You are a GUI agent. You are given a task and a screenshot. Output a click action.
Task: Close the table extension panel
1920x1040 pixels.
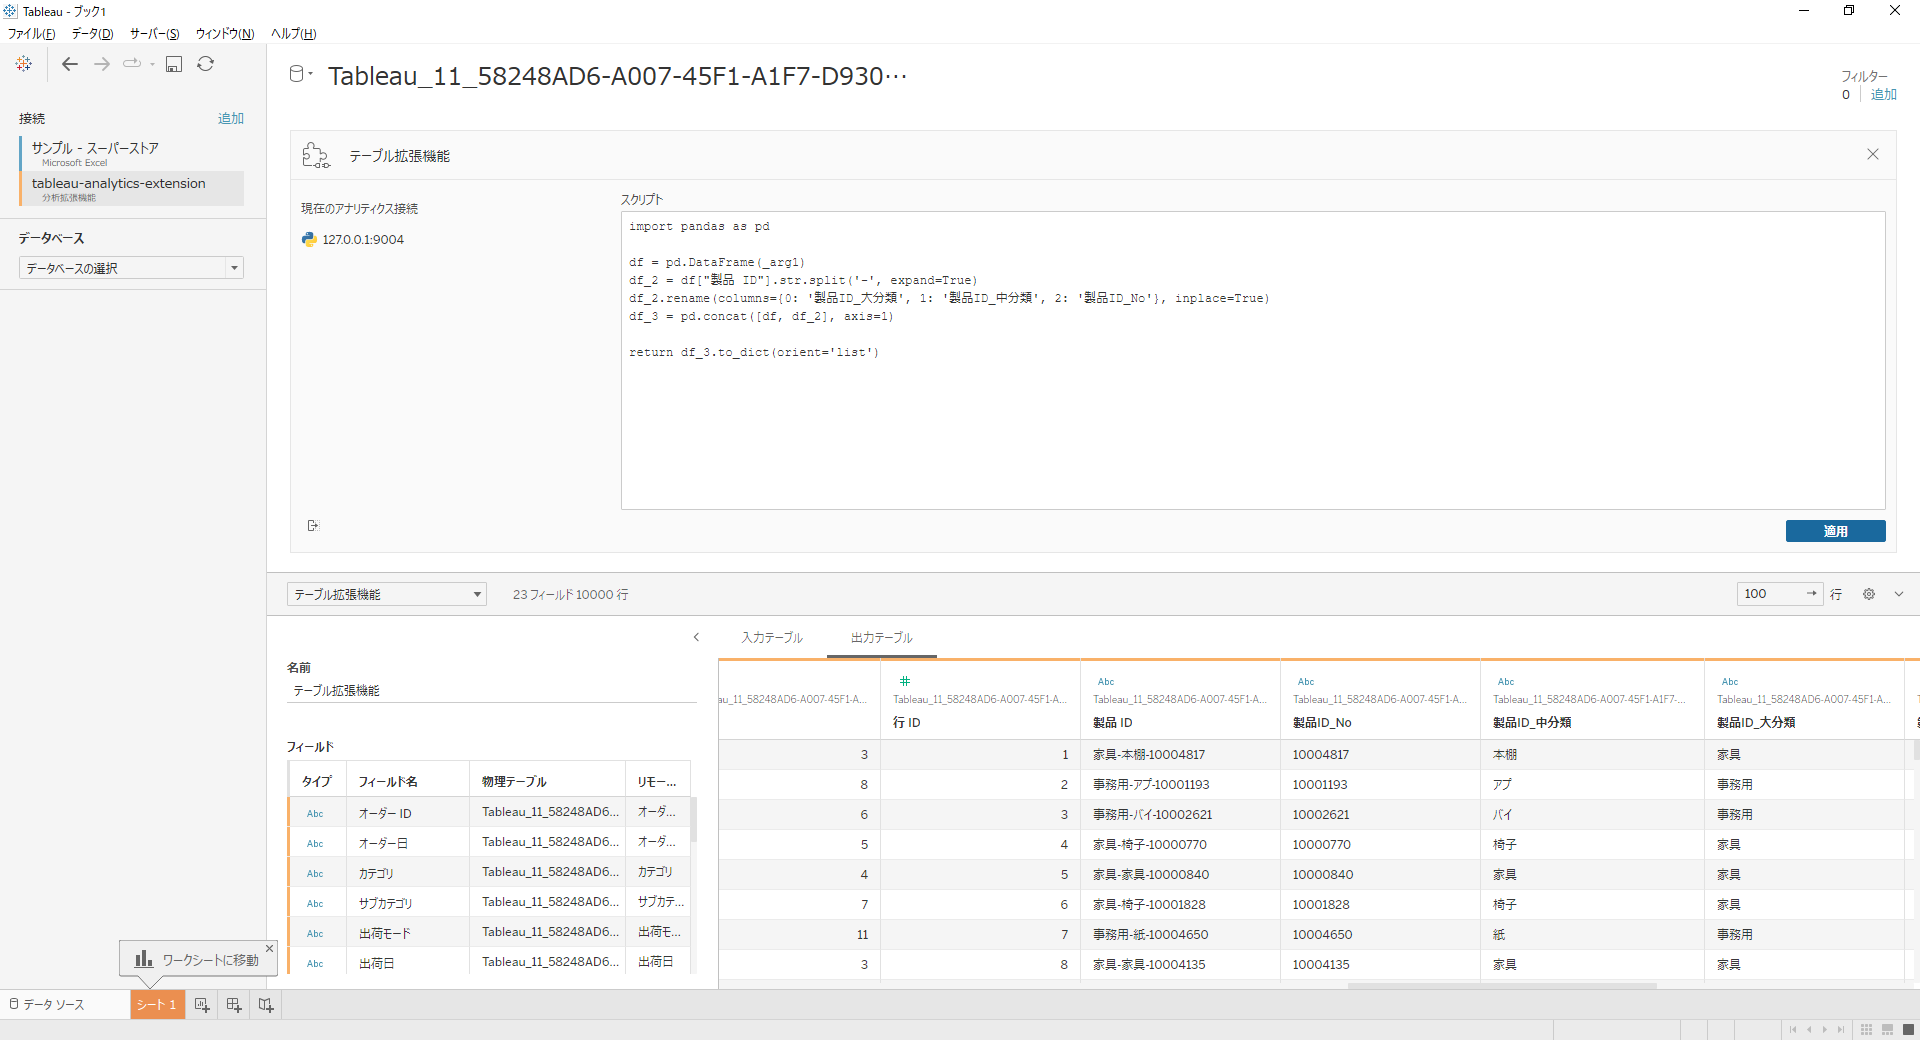(x=1873, y=154)
